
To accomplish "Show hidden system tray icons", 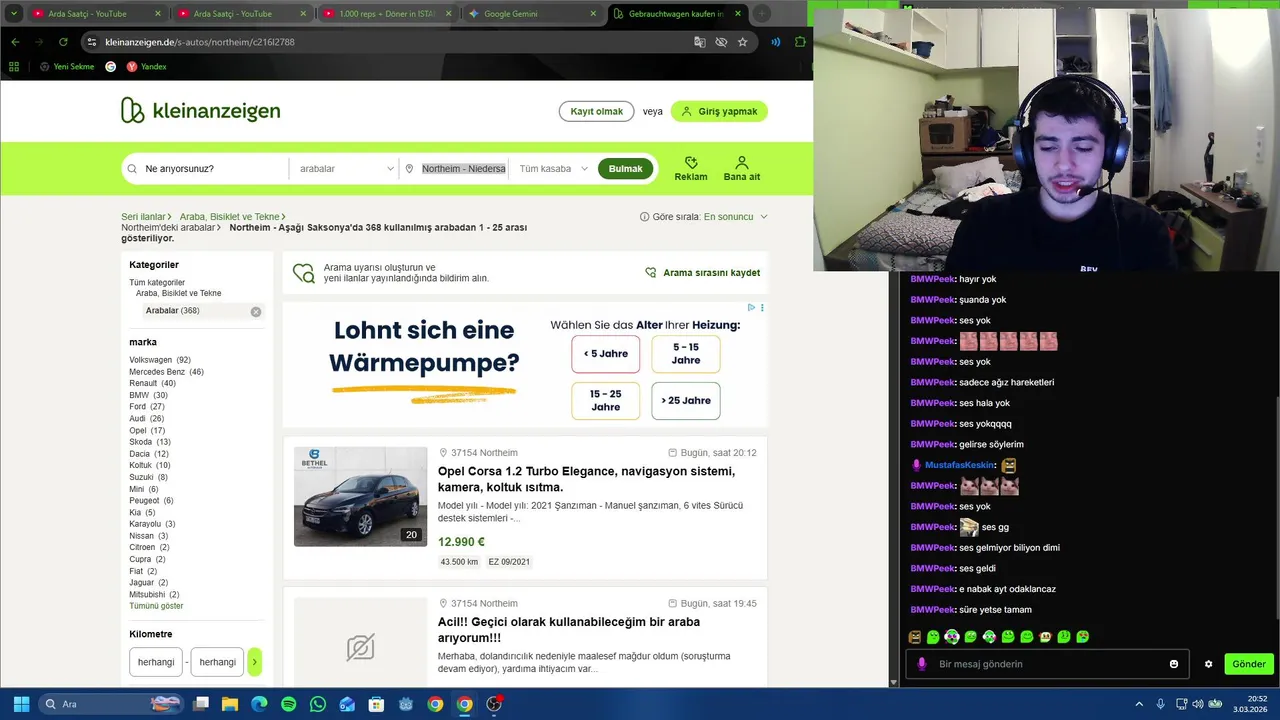I will click(x=1139, y=704).
